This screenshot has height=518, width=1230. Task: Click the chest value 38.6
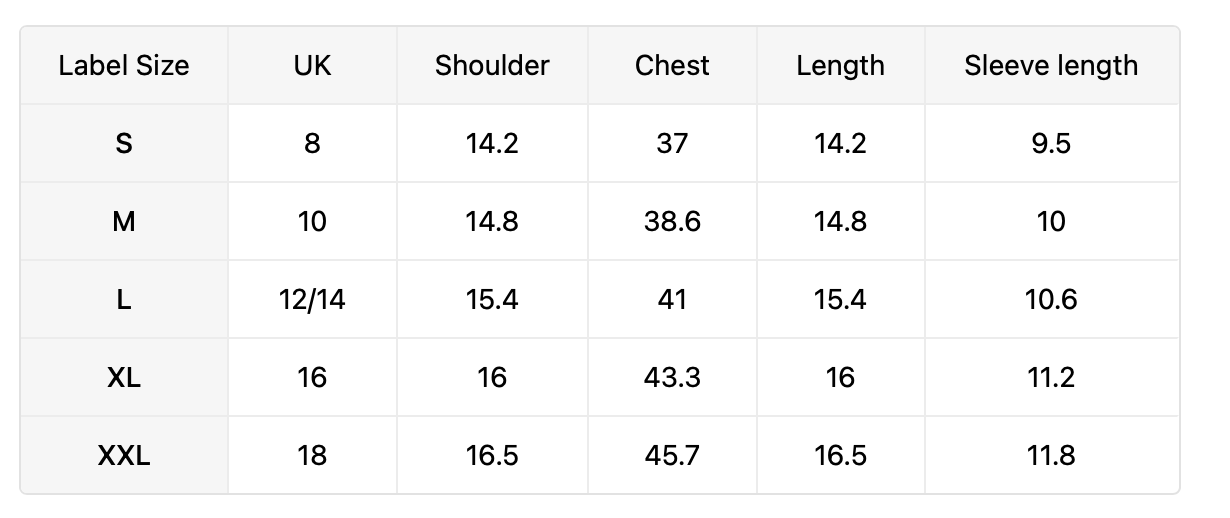[672, 222]
